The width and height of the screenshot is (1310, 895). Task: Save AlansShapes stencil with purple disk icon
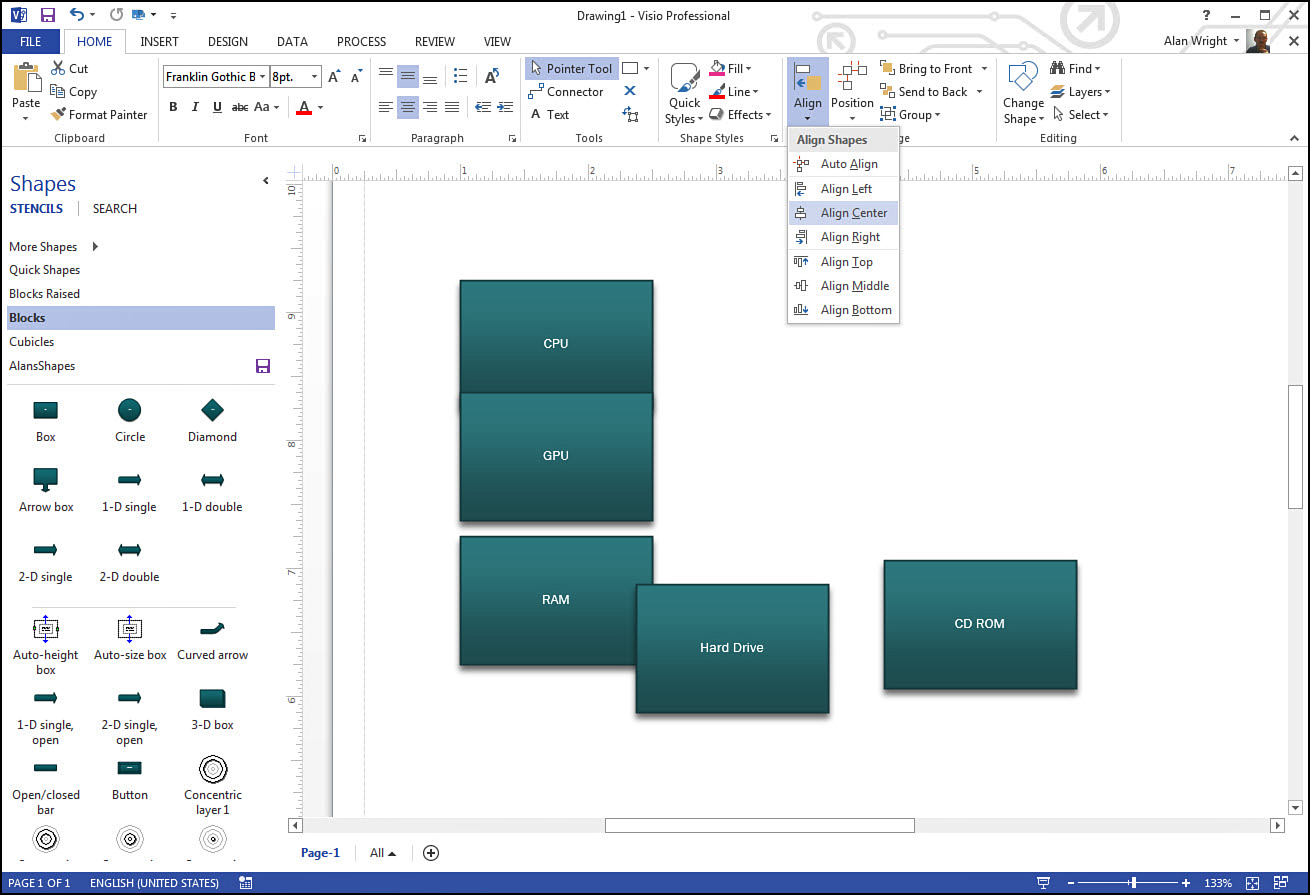(263, 366)
